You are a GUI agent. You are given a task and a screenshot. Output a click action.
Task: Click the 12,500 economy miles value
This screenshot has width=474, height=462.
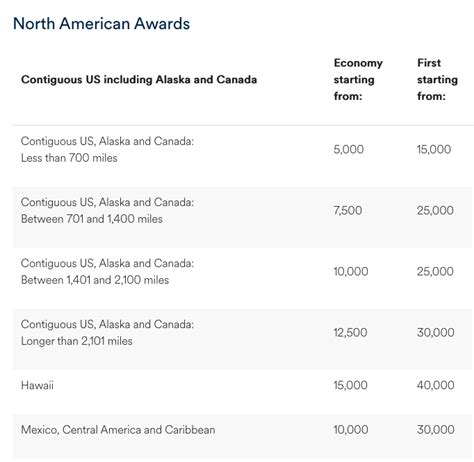[x=351, y=332]
